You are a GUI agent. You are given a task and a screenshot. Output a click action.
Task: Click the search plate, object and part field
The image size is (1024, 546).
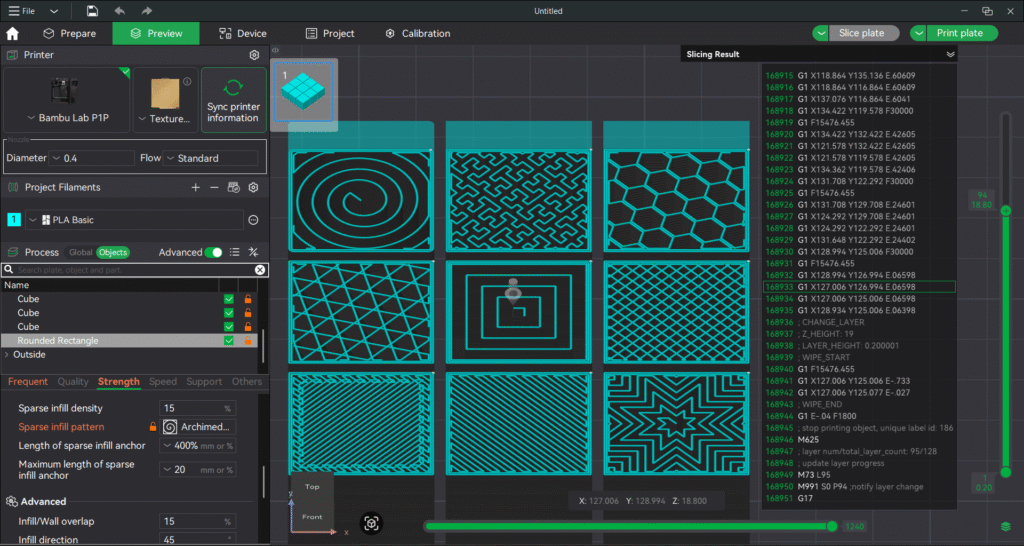[134, 270]
